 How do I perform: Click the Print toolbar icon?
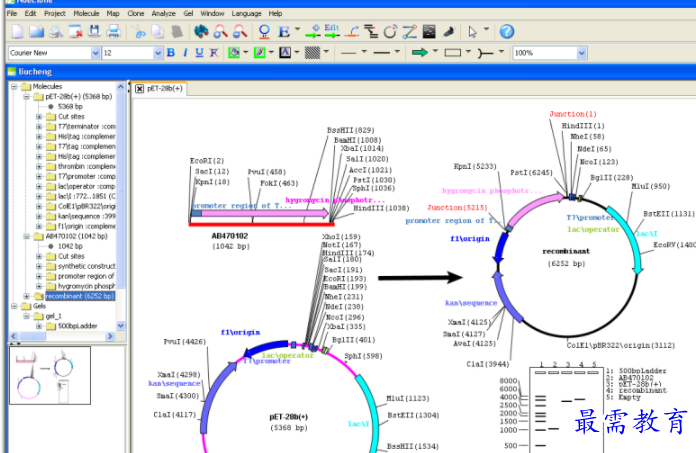click(114, 32)
